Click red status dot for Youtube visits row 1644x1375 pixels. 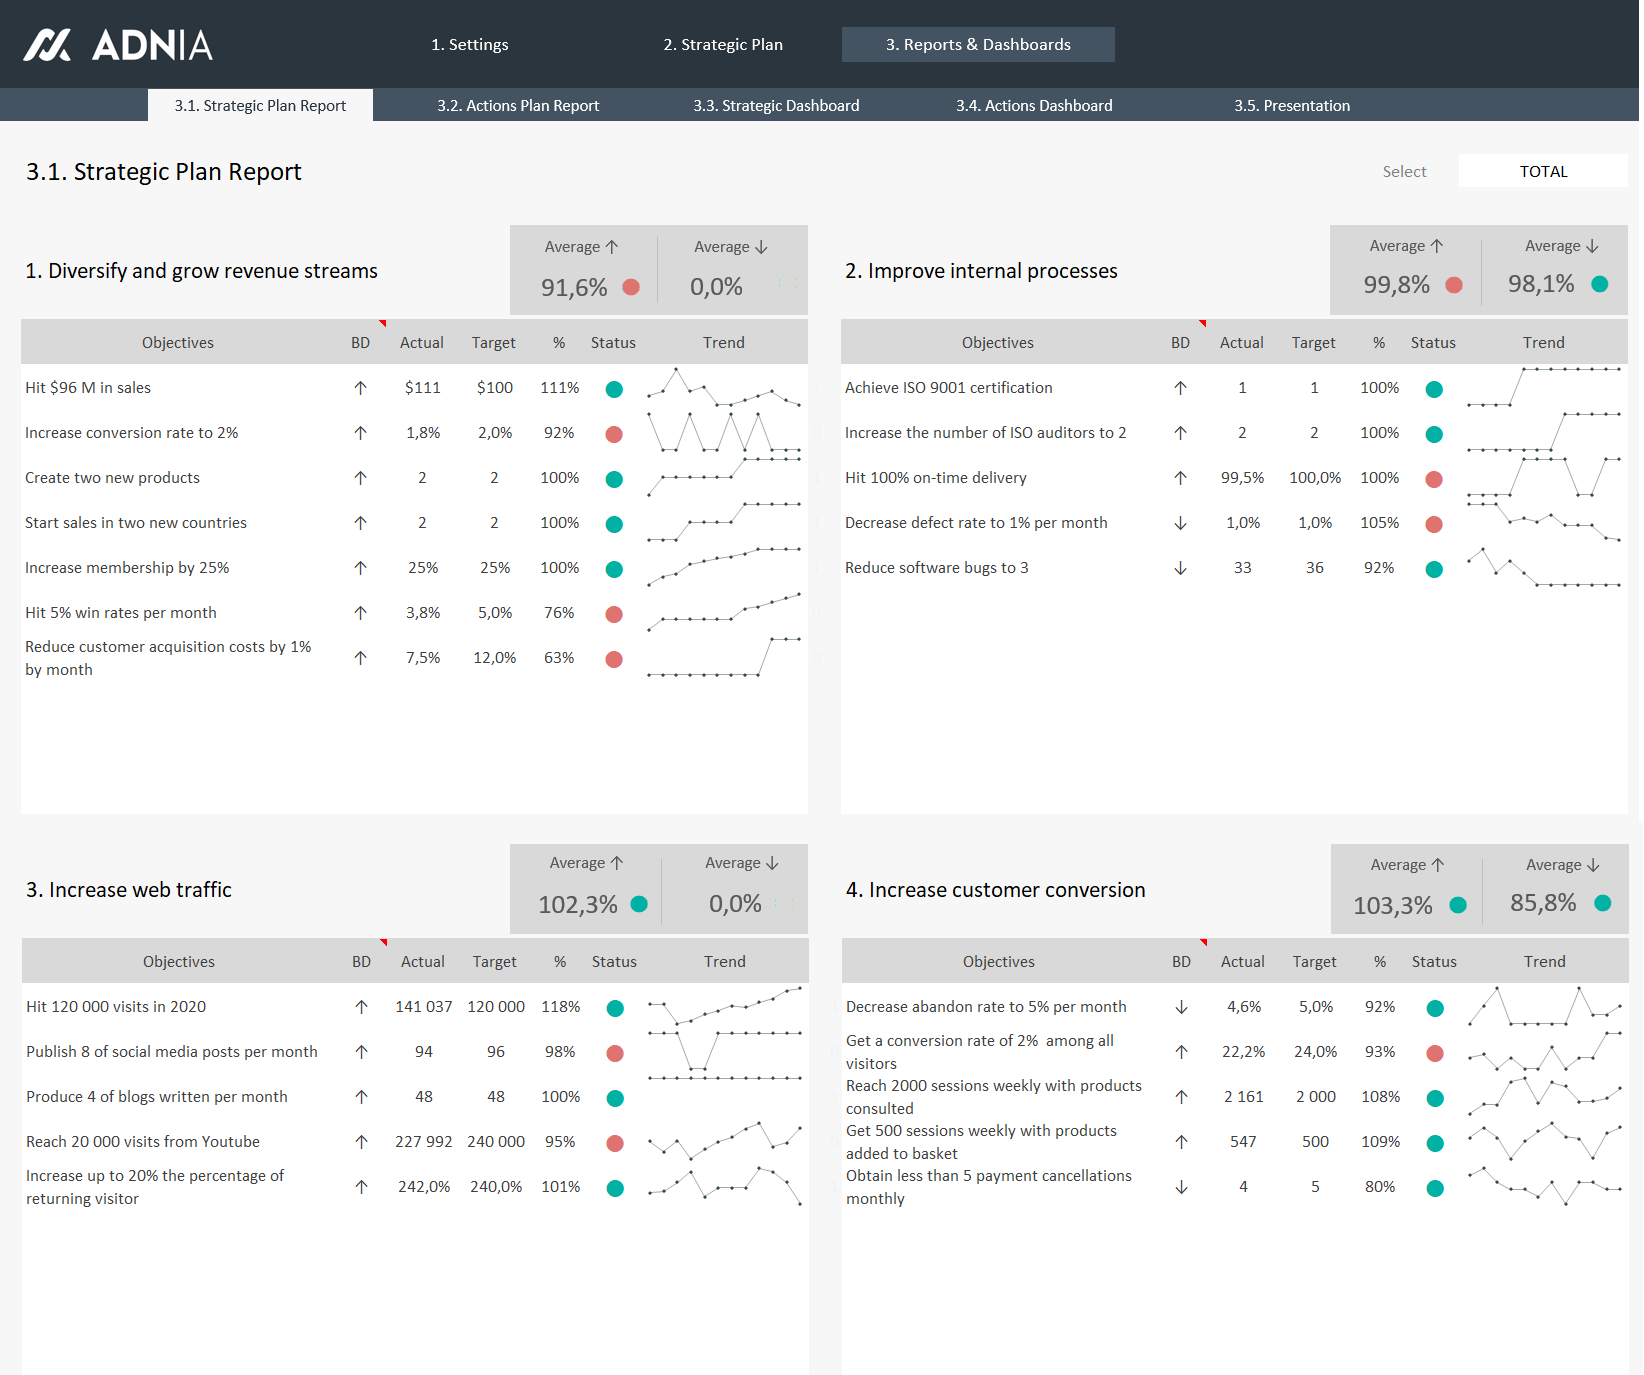[x=615, y=1143]
